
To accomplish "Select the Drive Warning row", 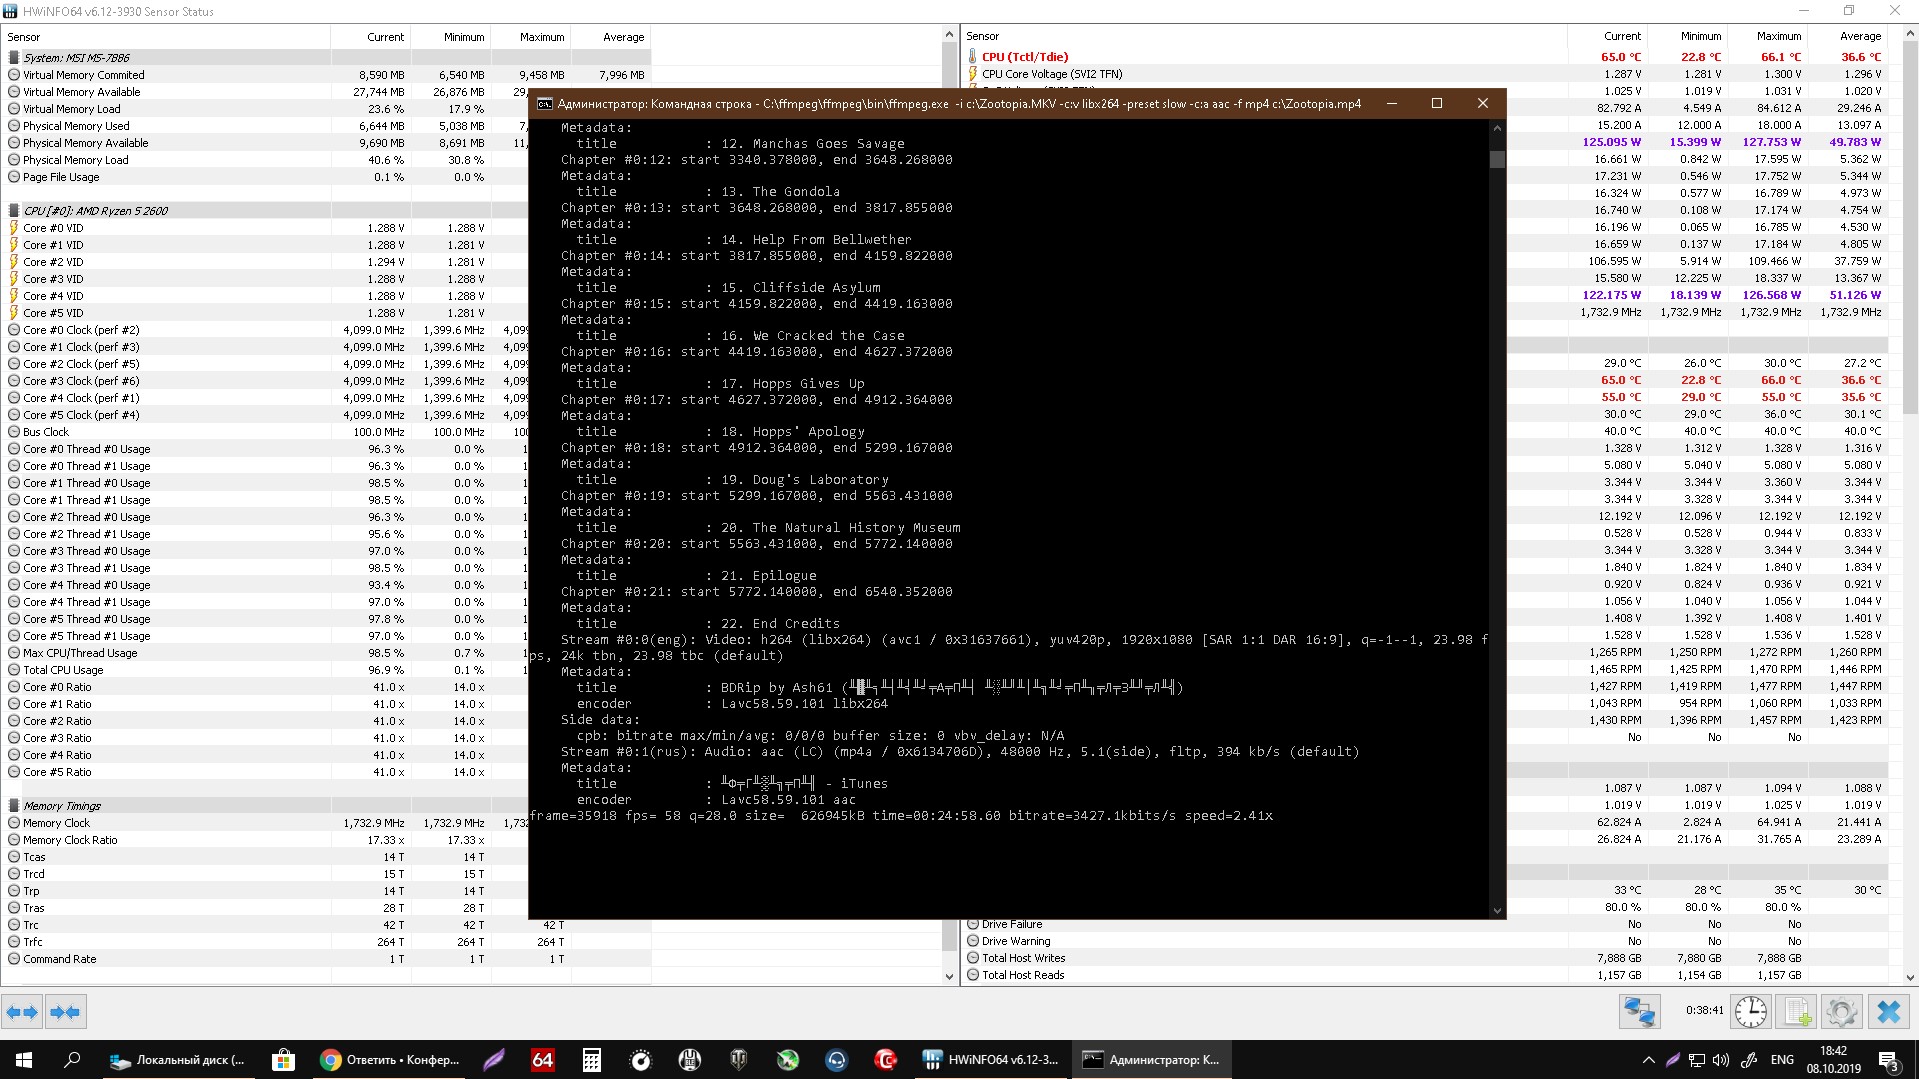I will point(1425,941).
